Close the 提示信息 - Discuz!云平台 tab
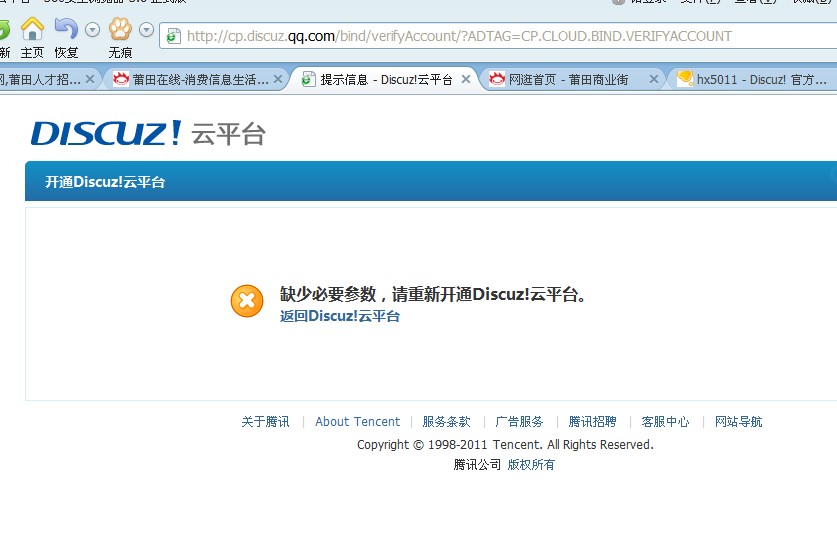The width and height of the screenshot is (837, 546). click(466, 80)
